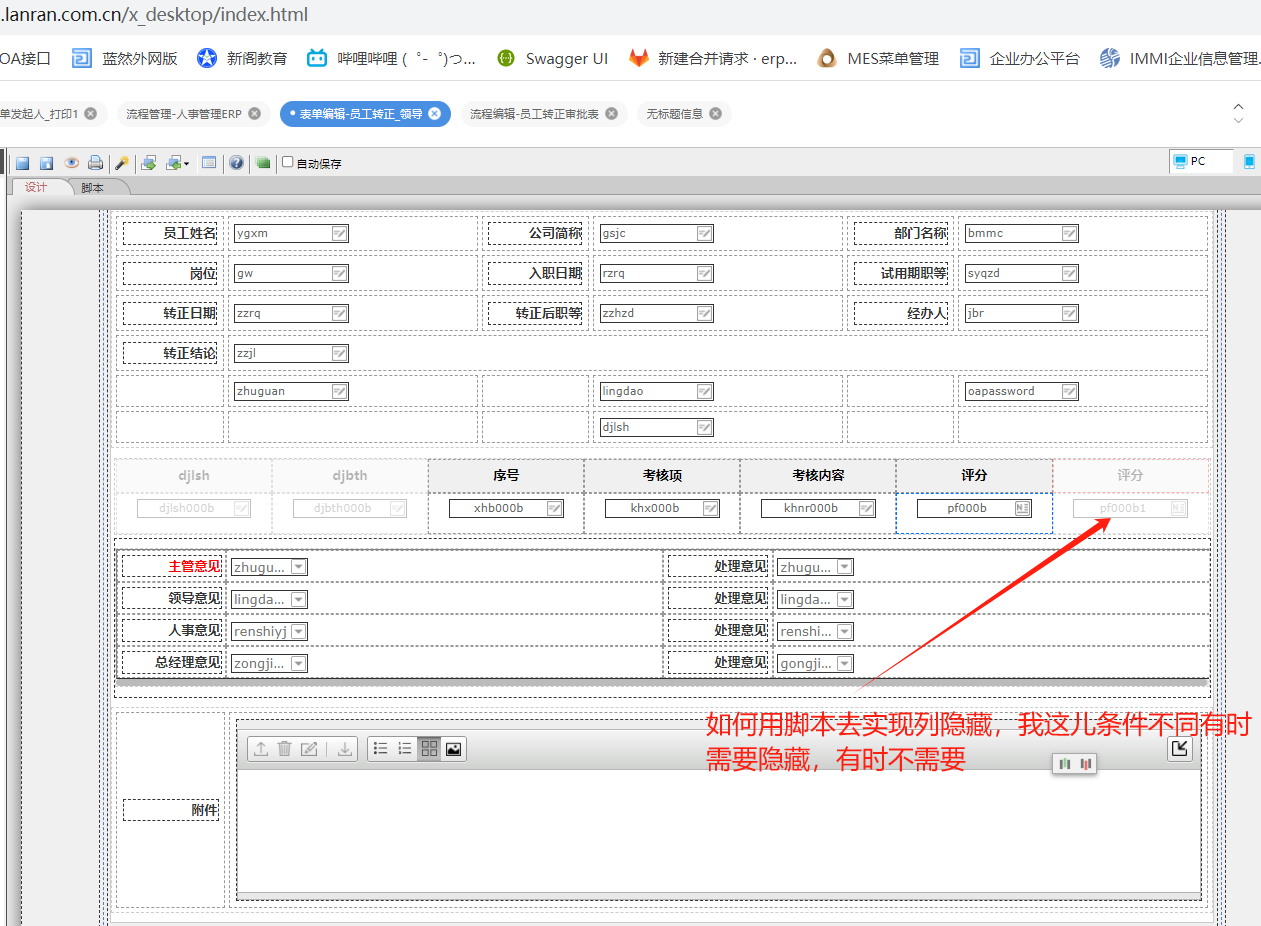This screenshot has height=926, width=1261.
Task: Expand the renshiyj dropdown arrow
Action: coord(299,631)
